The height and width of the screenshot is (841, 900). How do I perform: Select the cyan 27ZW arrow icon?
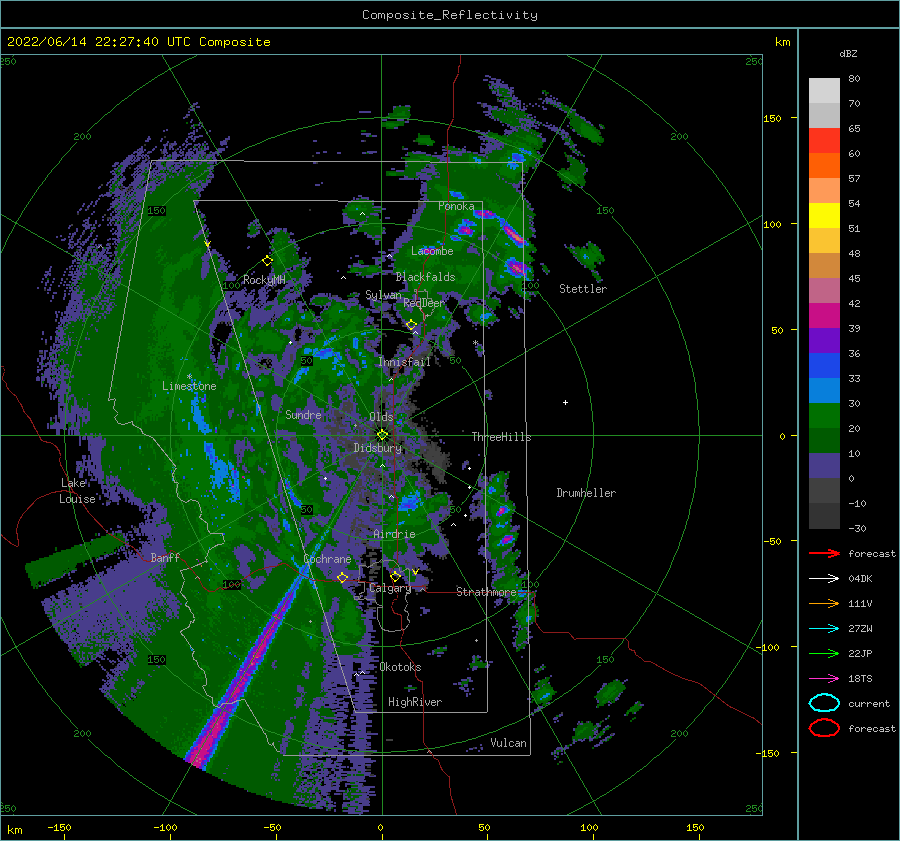(x=824, y=629)
